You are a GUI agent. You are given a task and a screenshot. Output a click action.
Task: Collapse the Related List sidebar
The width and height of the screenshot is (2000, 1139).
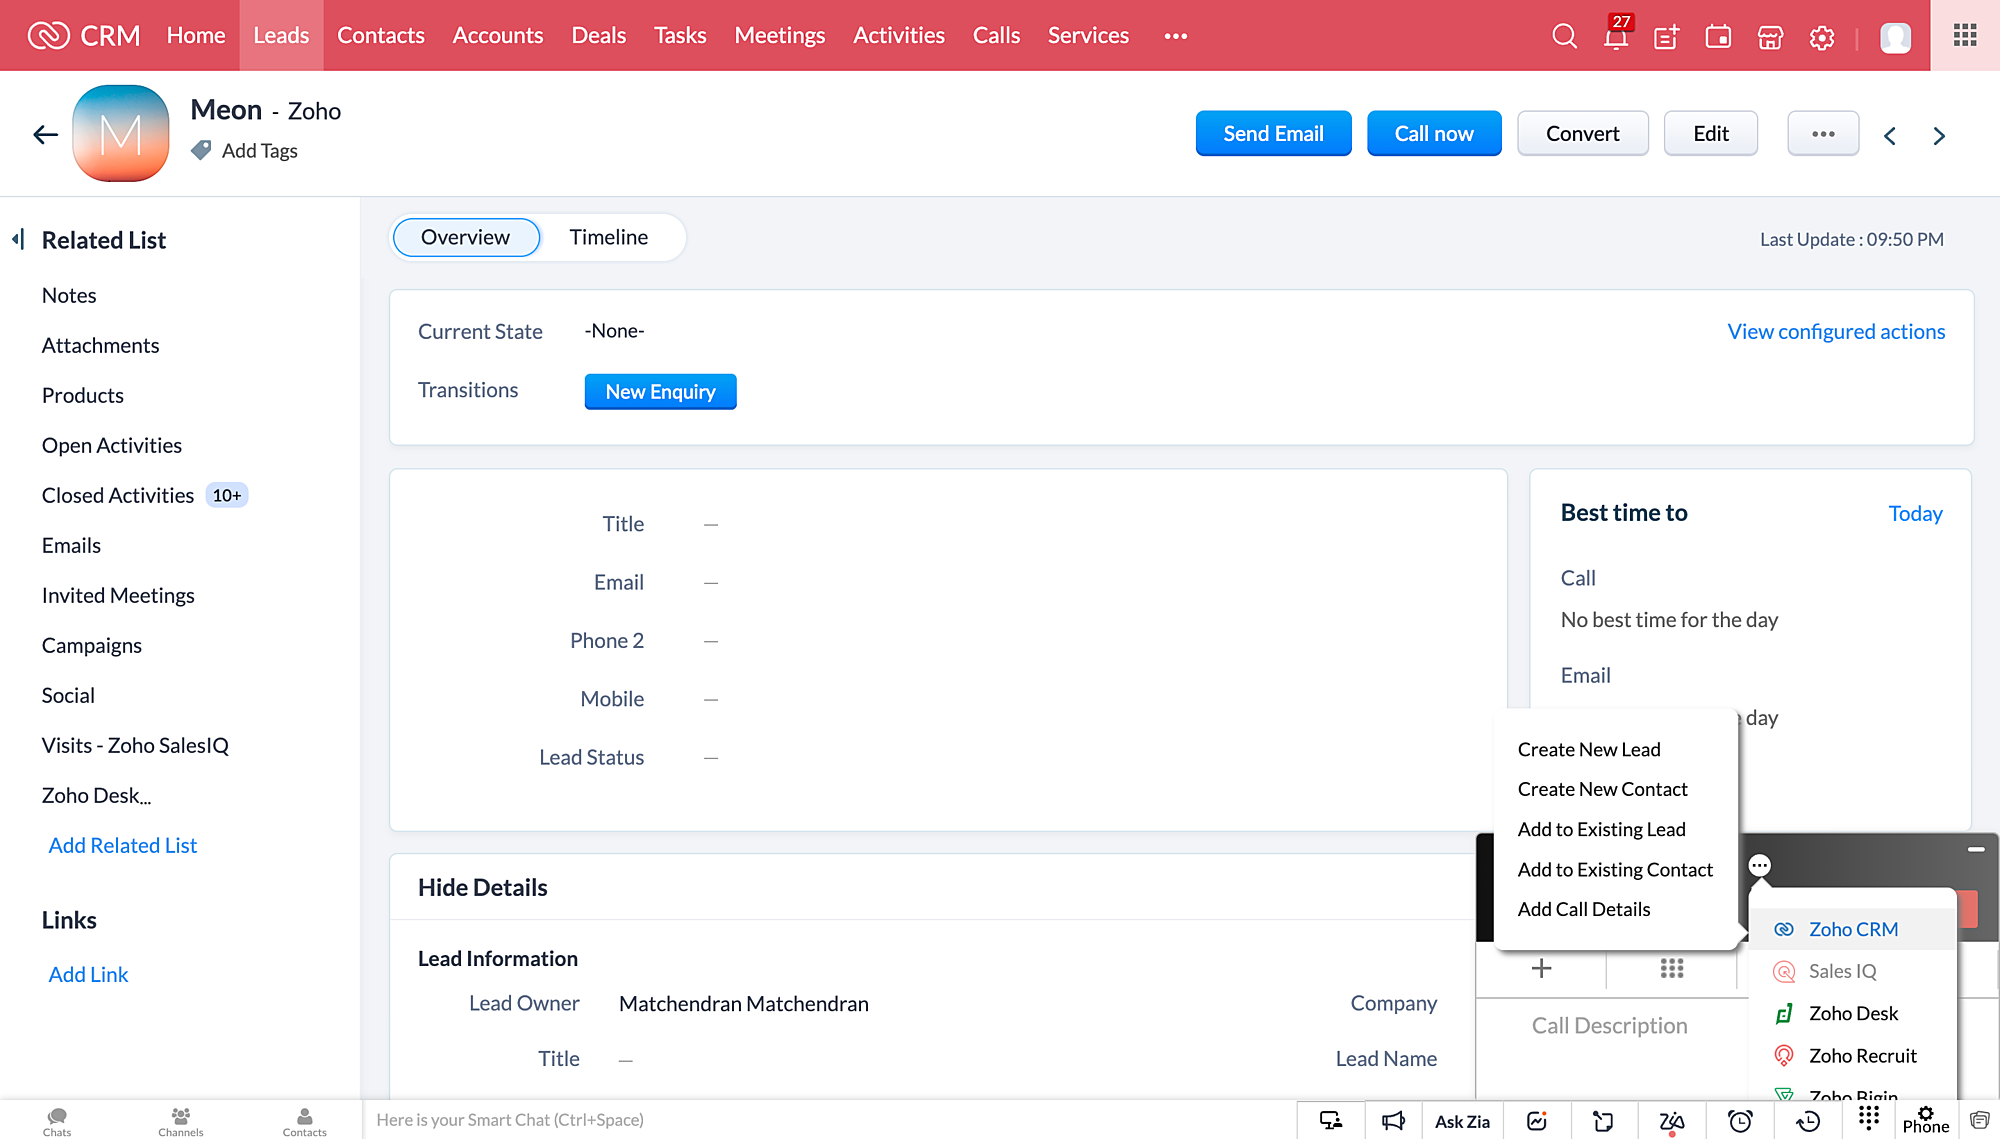pyautogui.click(x=17, y=239)
